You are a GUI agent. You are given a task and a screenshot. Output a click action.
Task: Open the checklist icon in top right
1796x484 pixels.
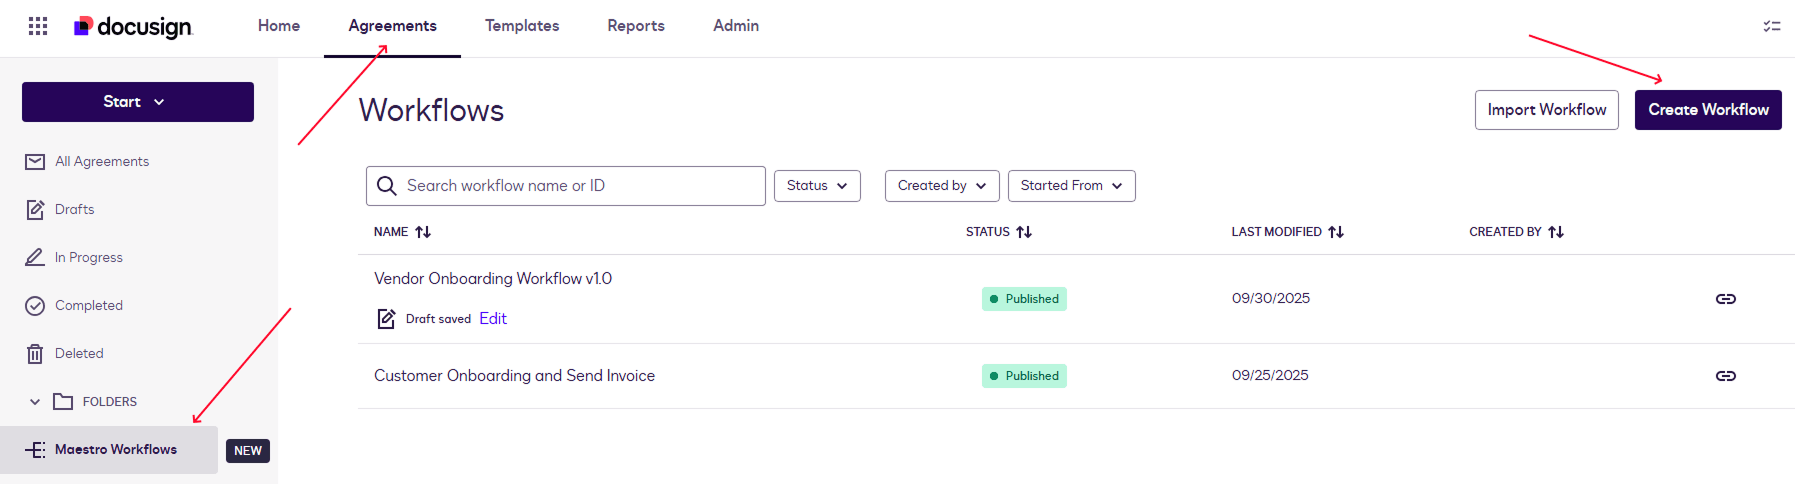[1771, 26]
